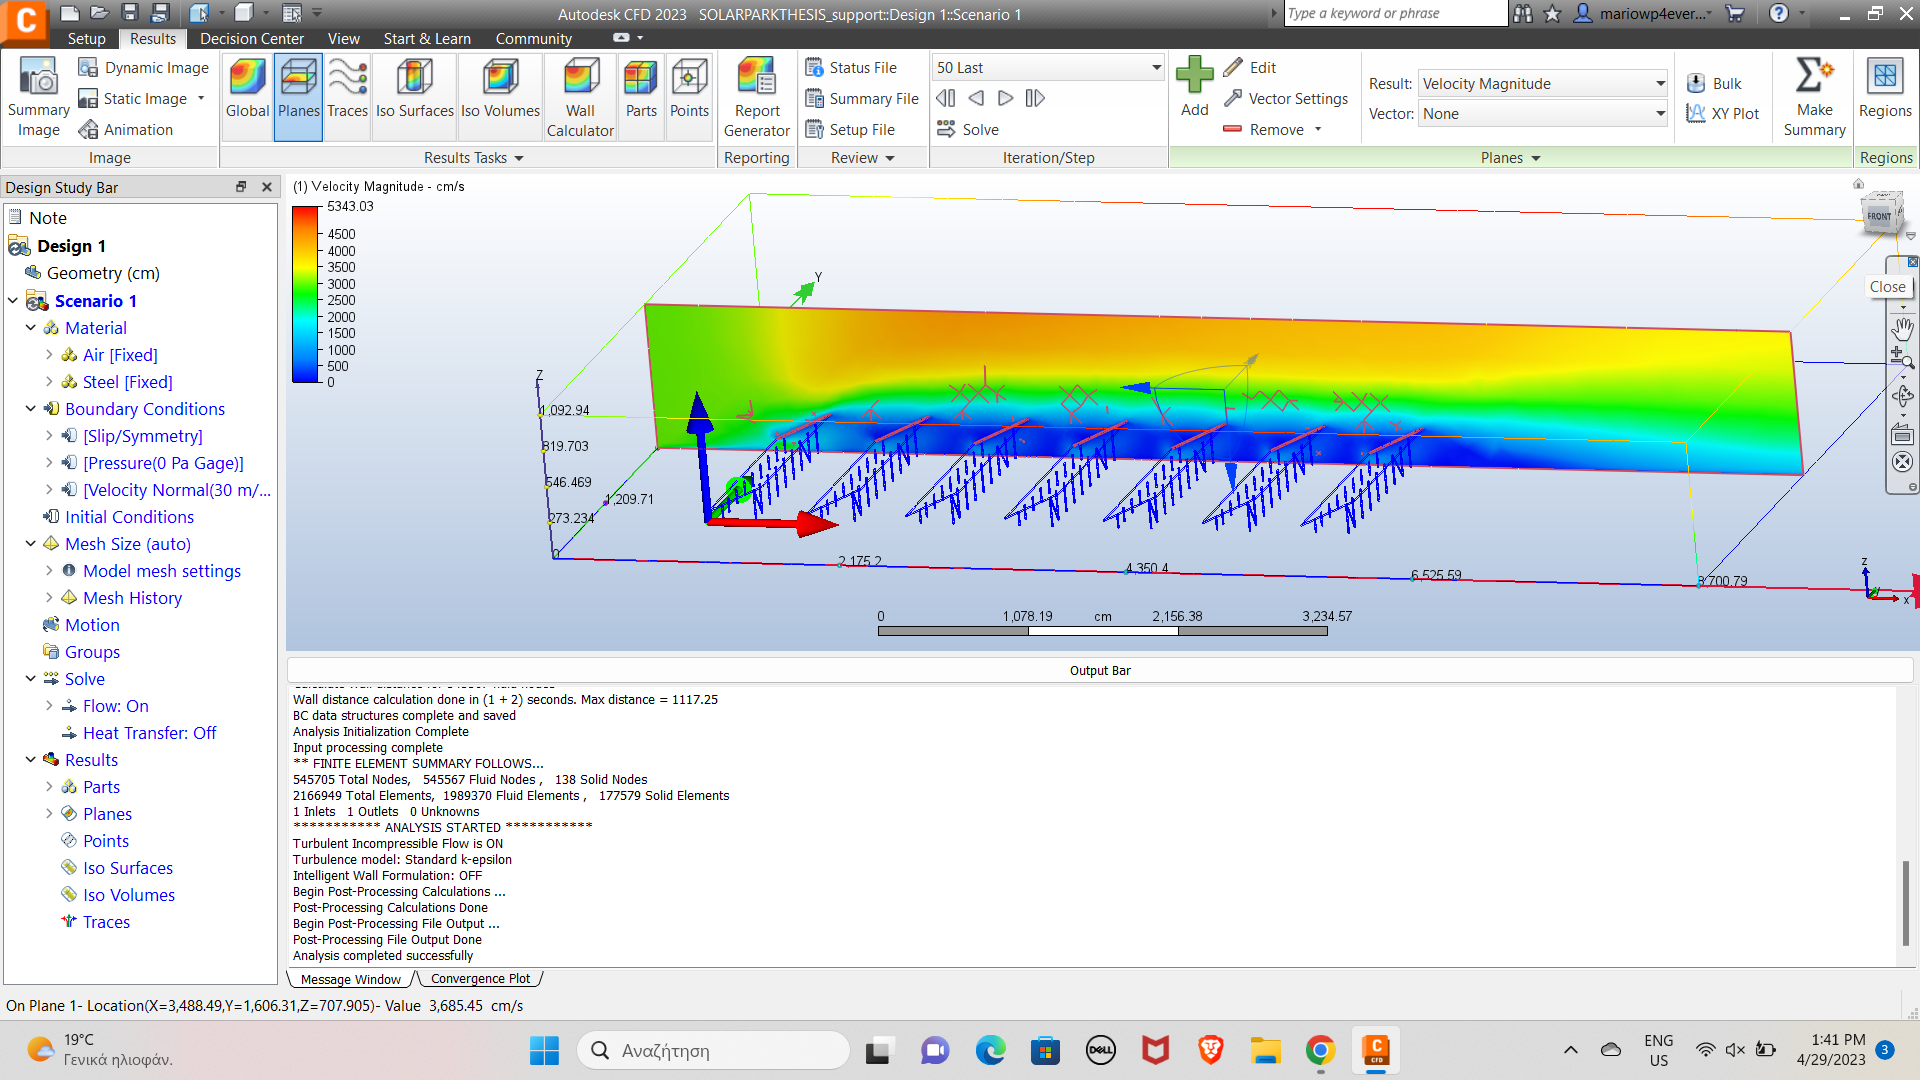The image size is (1920, 1080).
Task: Click Vector Settings in the Planes group
Action: coord(1286,98)
